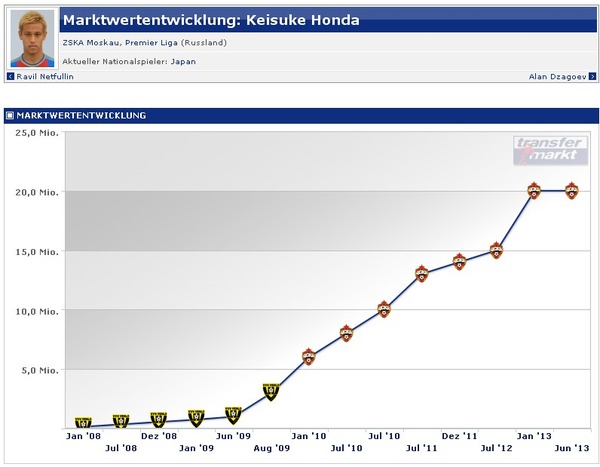The image size is (600, 467).
Task: Click the 25,0 Mio. axis label
Action: click(37, 133)
